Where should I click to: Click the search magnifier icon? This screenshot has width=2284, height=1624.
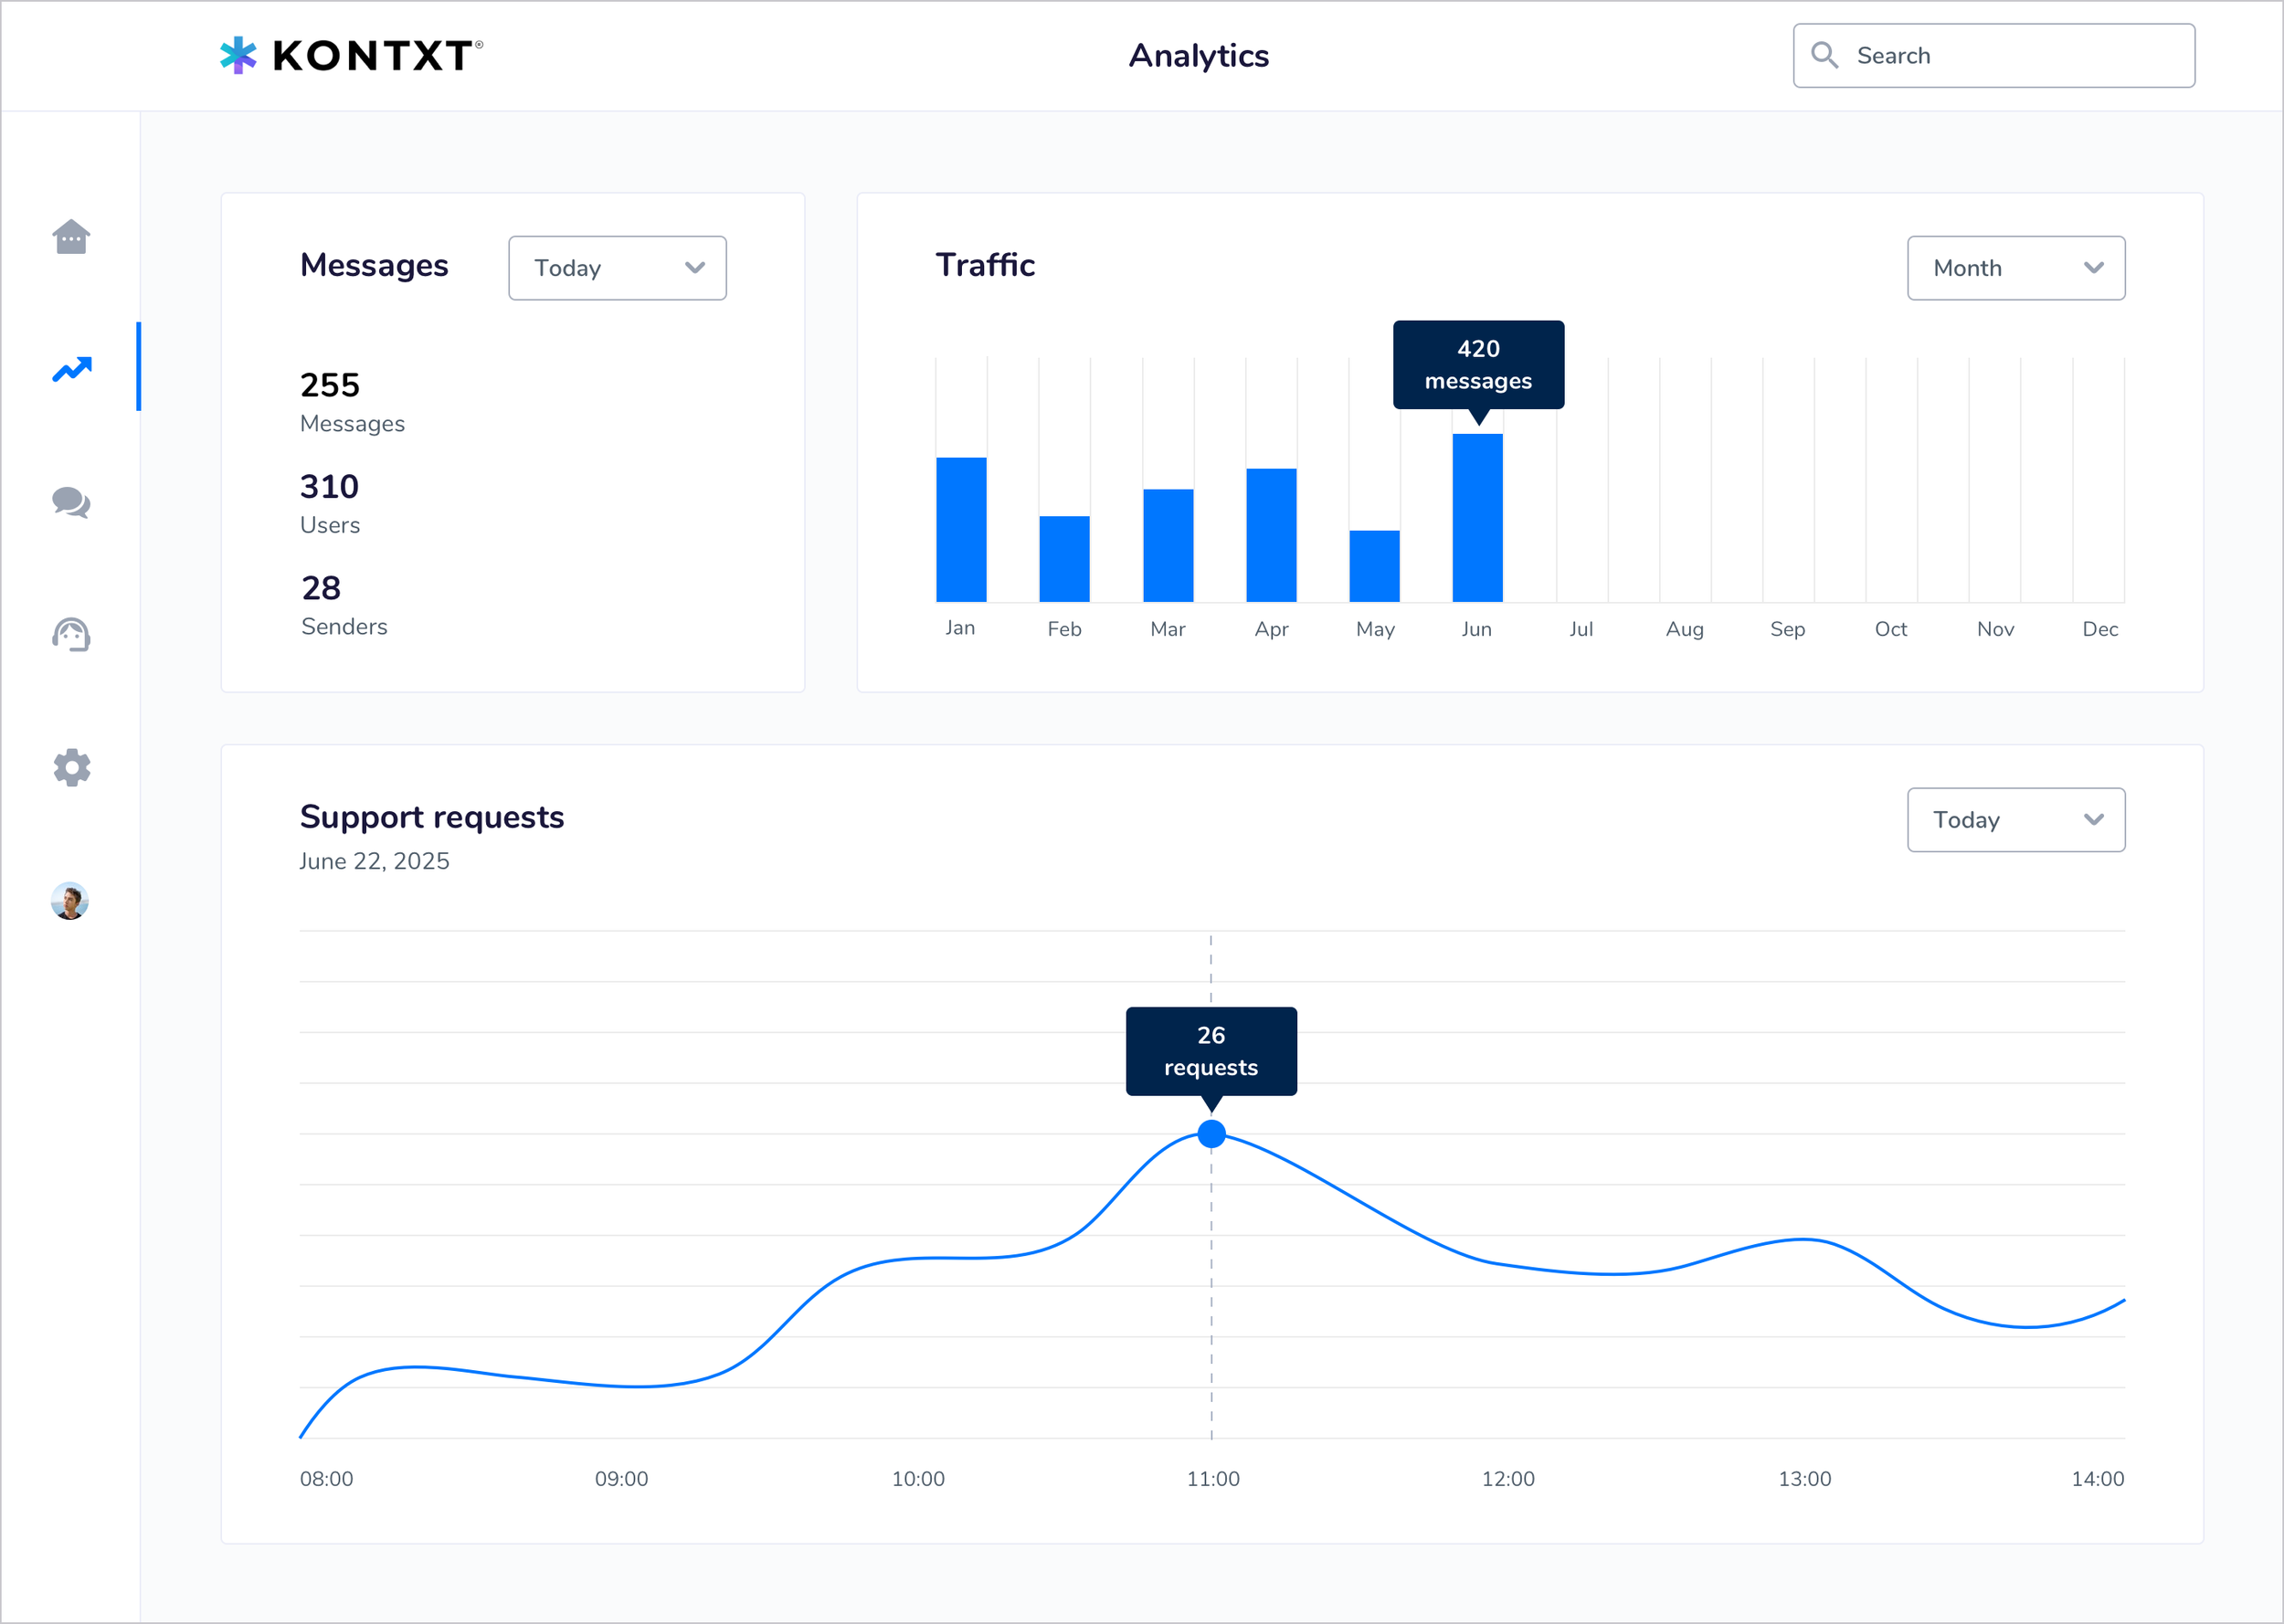(x=1825, y=55)
